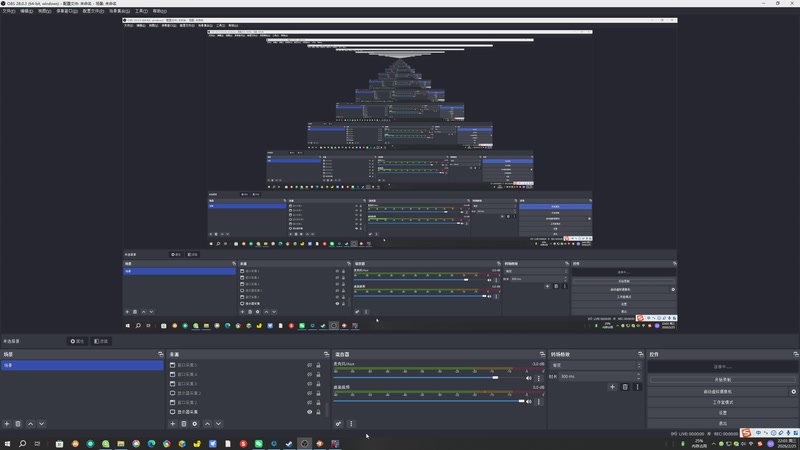Image resolution: width=800 pixels, height=450 pixels.
Task: Open the Windows Start menu
Action: 7,443
